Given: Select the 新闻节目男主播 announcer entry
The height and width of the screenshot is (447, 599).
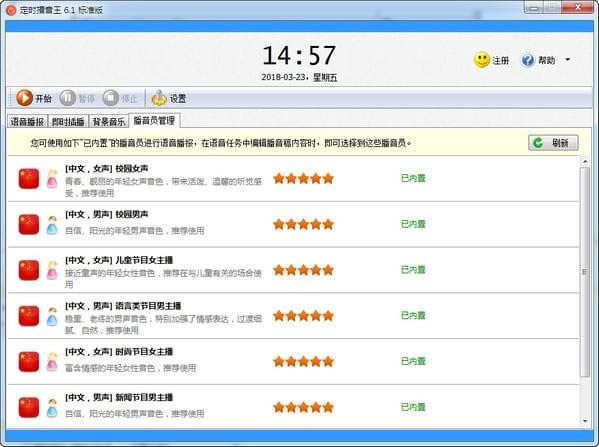Looking at the screenshot, I should pos(293,407).
